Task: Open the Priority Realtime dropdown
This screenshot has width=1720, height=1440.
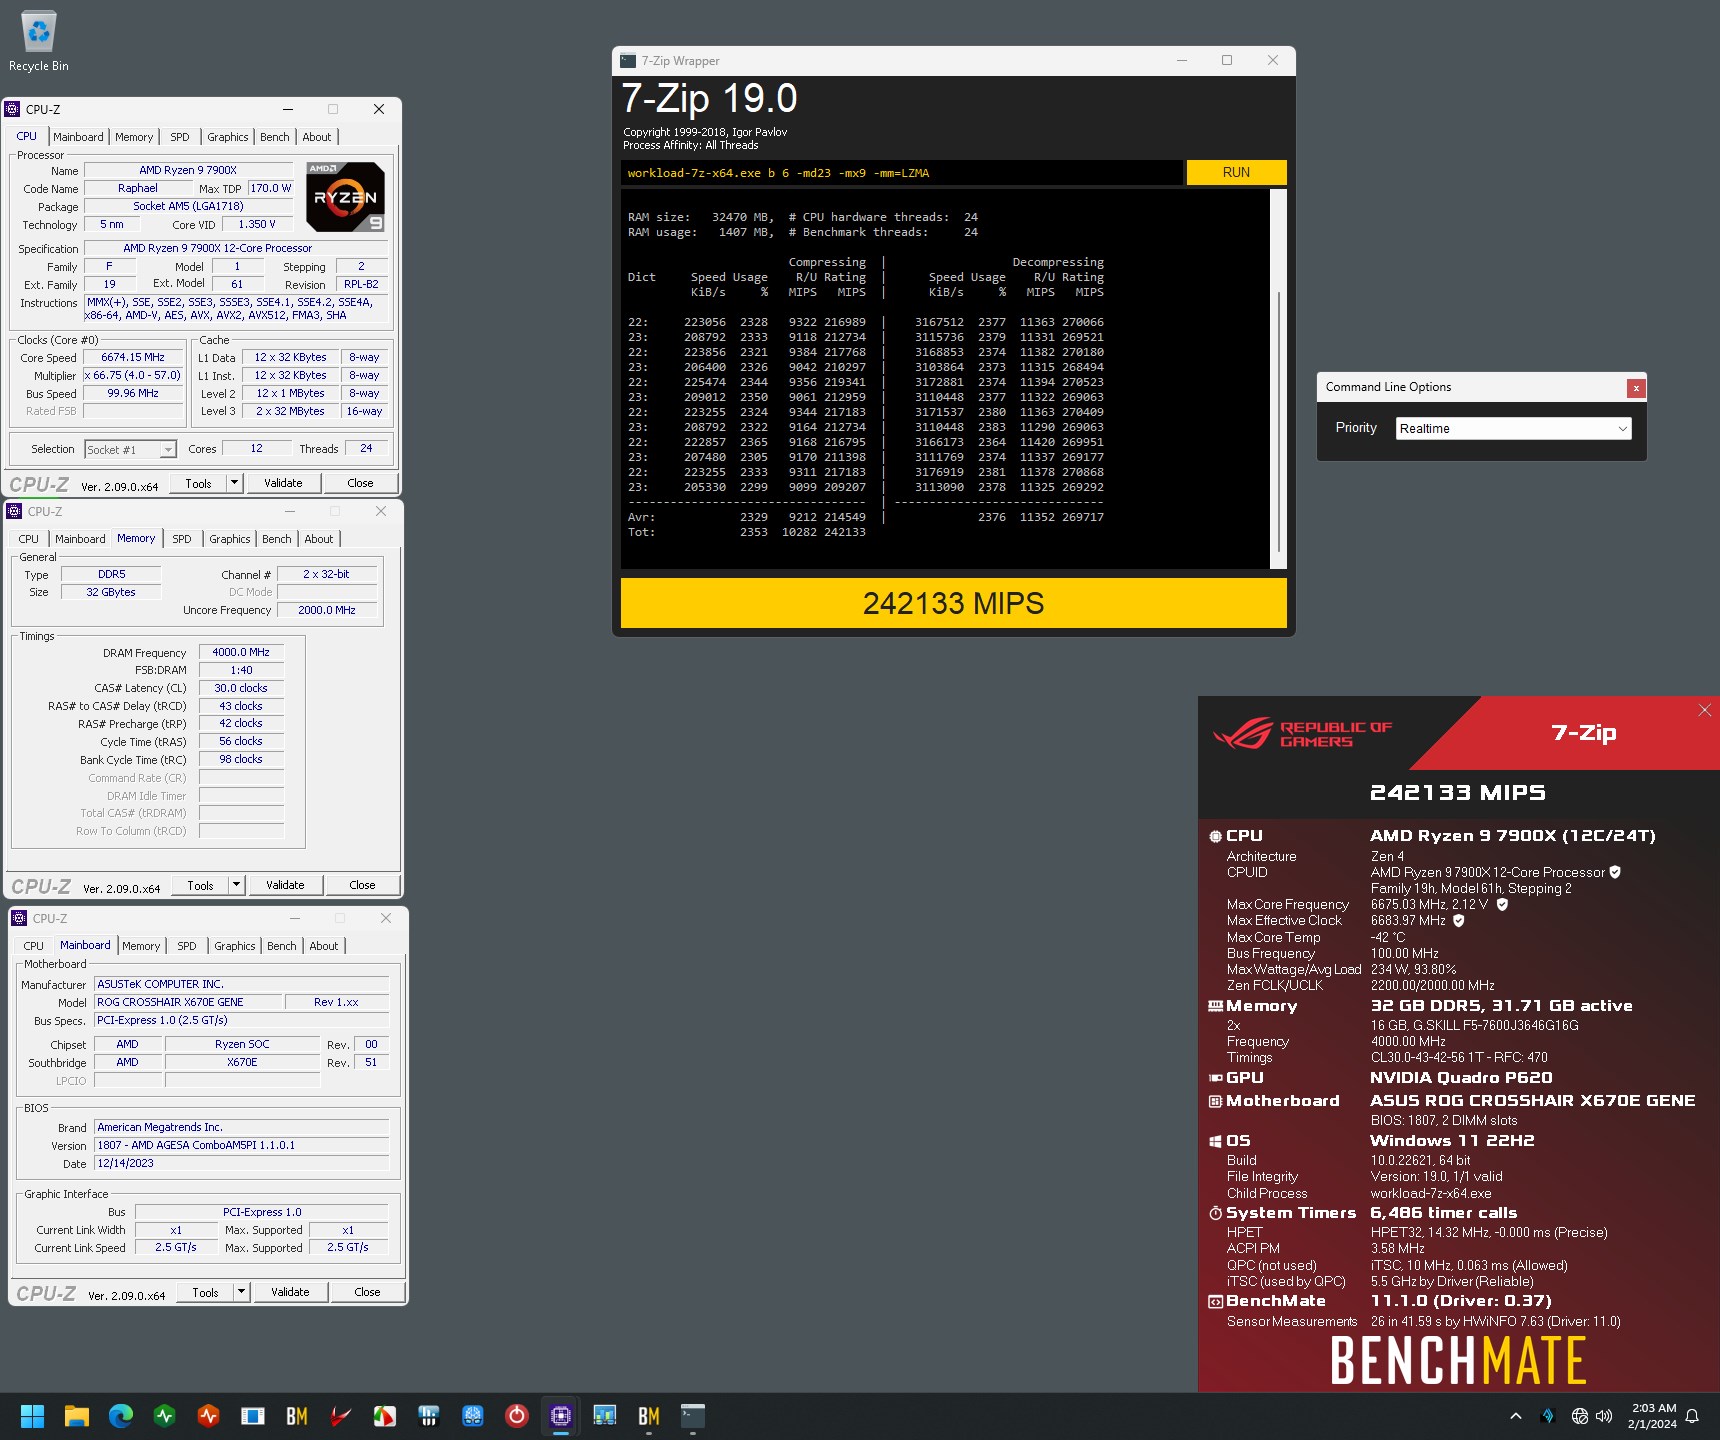Action: pyautogui.click(x=1514, y=429)
